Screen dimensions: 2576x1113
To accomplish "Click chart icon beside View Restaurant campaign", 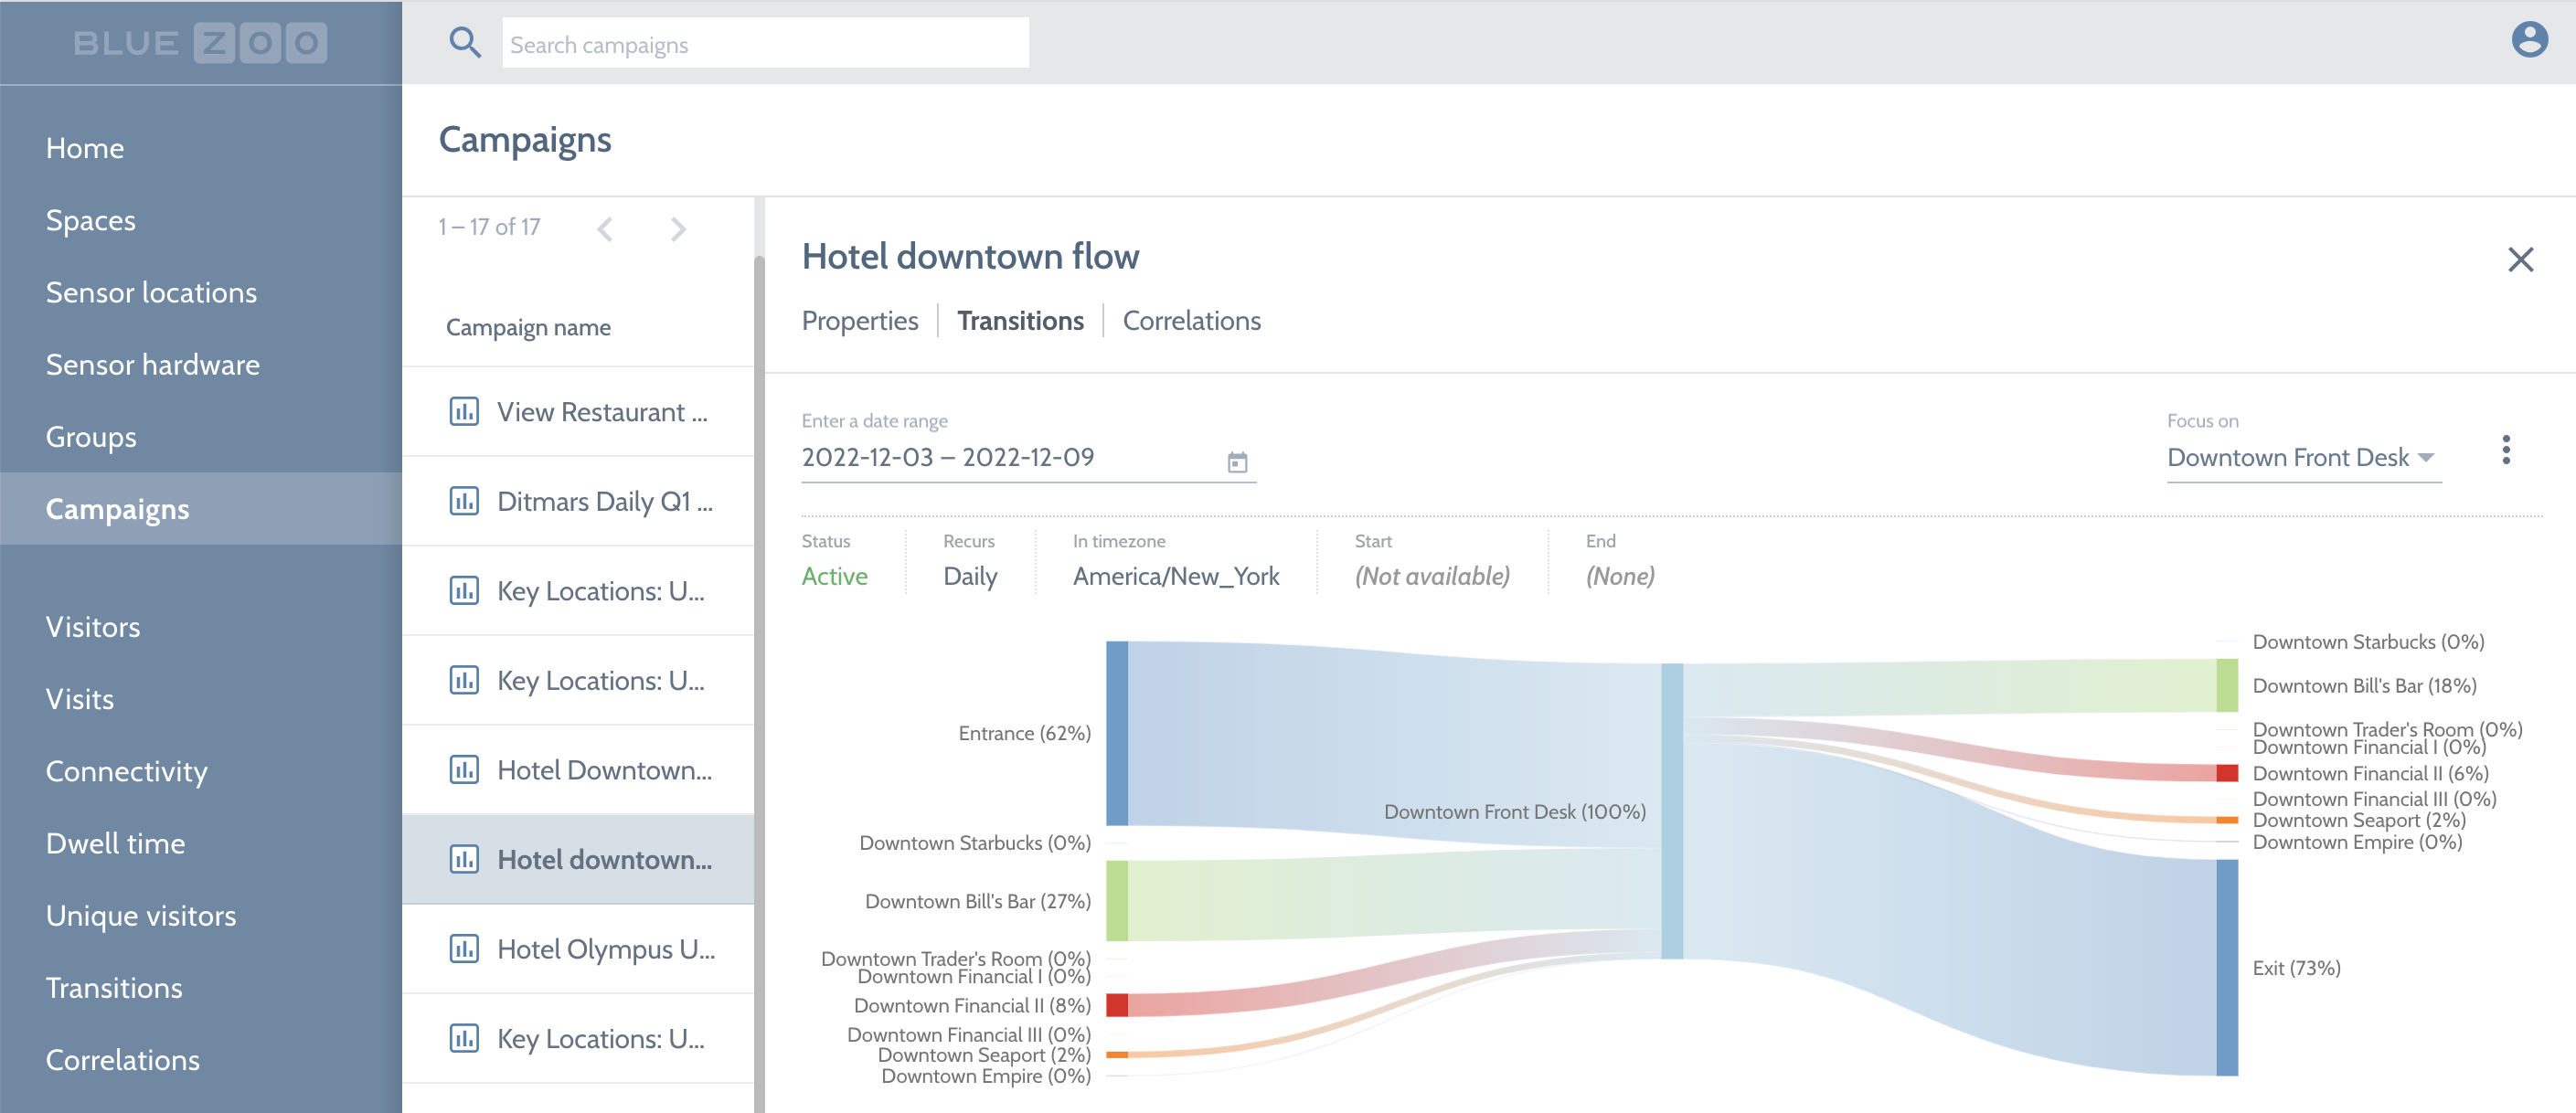I will 464,412.
